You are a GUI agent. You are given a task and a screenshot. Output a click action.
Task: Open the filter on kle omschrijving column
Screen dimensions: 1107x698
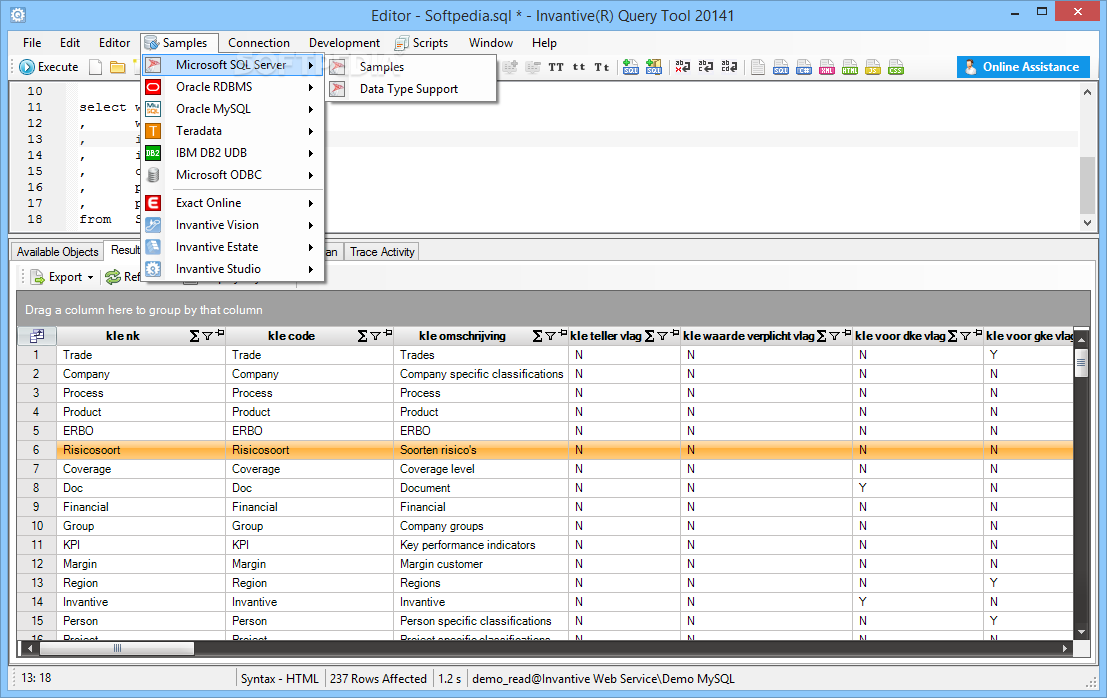coord(551,337)
